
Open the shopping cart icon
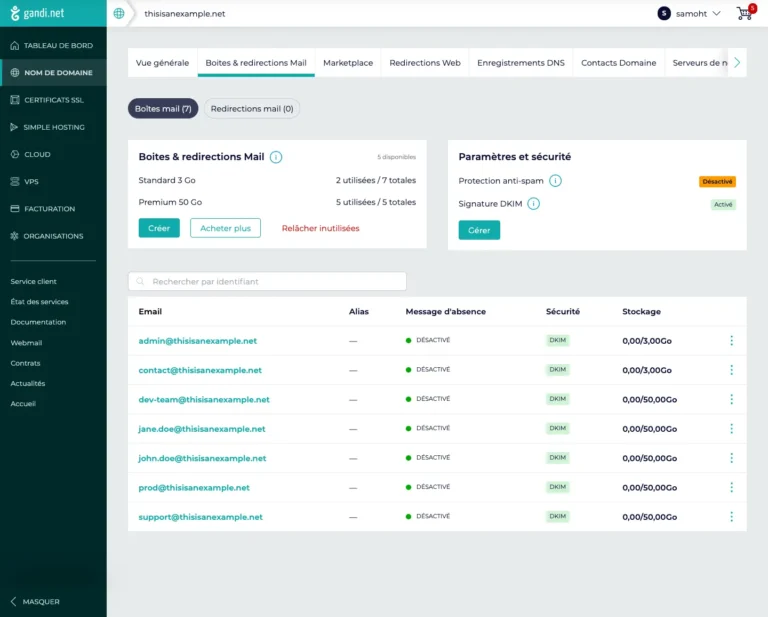point(744,14)
